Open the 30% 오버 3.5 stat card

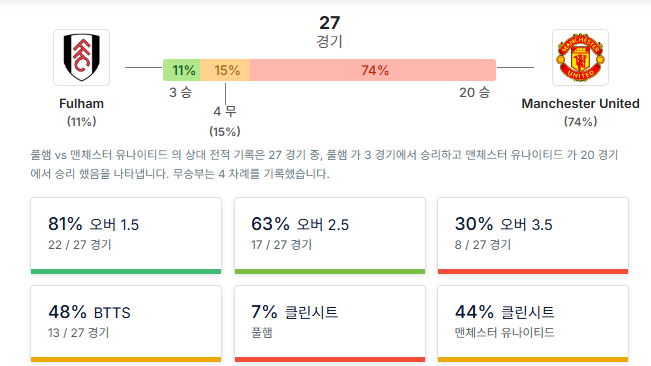click(533, 236)
